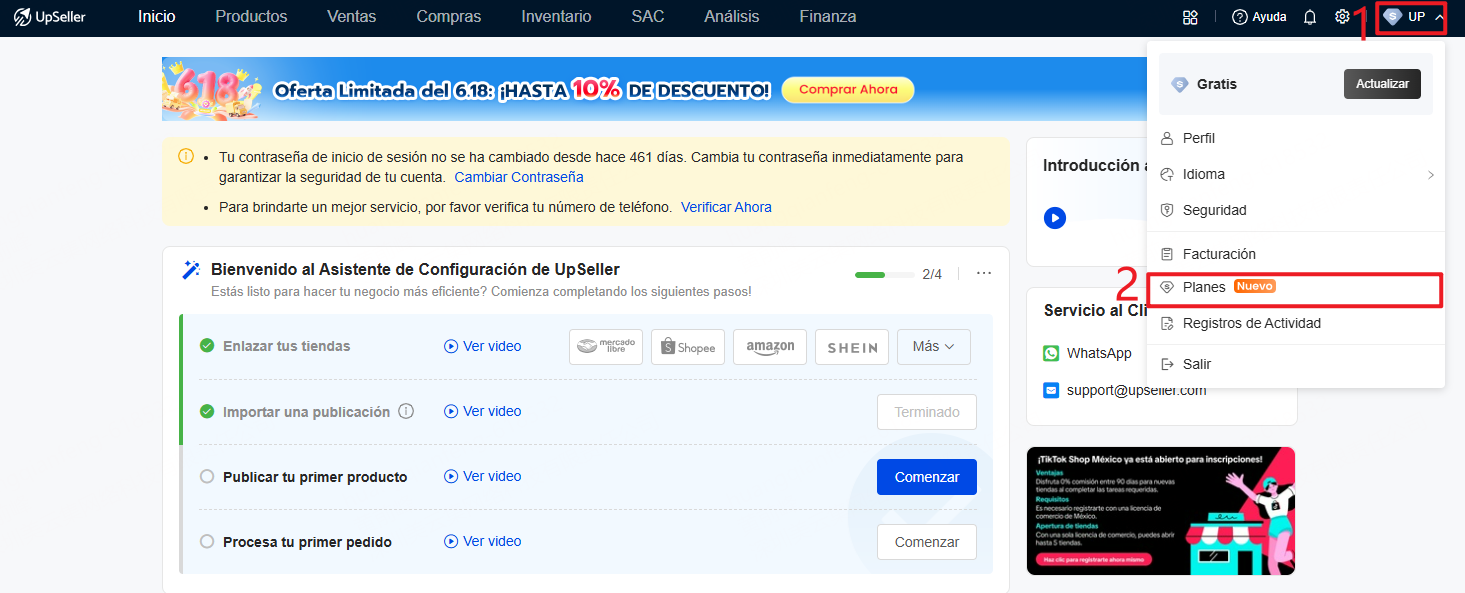Click the SHEIN store logo
Image resolution: width=1465 pixels, height=593 pixels.
(852, 347)
